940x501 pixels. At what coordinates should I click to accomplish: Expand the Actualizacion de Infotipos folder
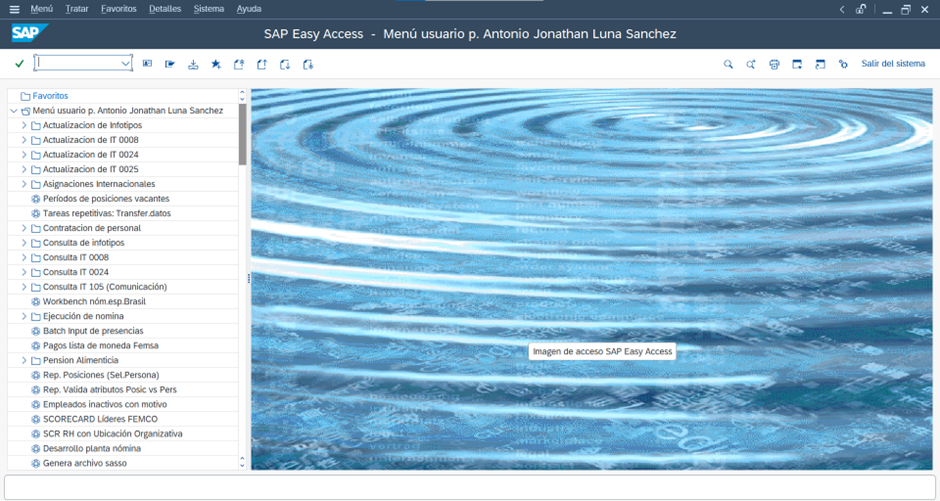pyautogui.click(x=25, y=125)
